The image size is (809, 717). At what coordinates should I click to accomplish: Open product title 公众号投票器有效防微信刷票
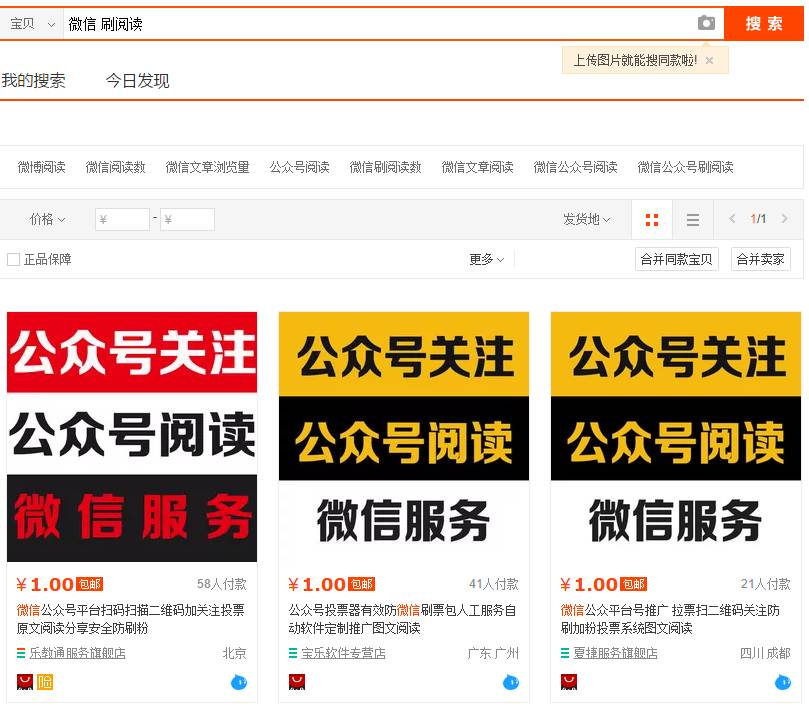pyautogui.click(x=402, y=620)
